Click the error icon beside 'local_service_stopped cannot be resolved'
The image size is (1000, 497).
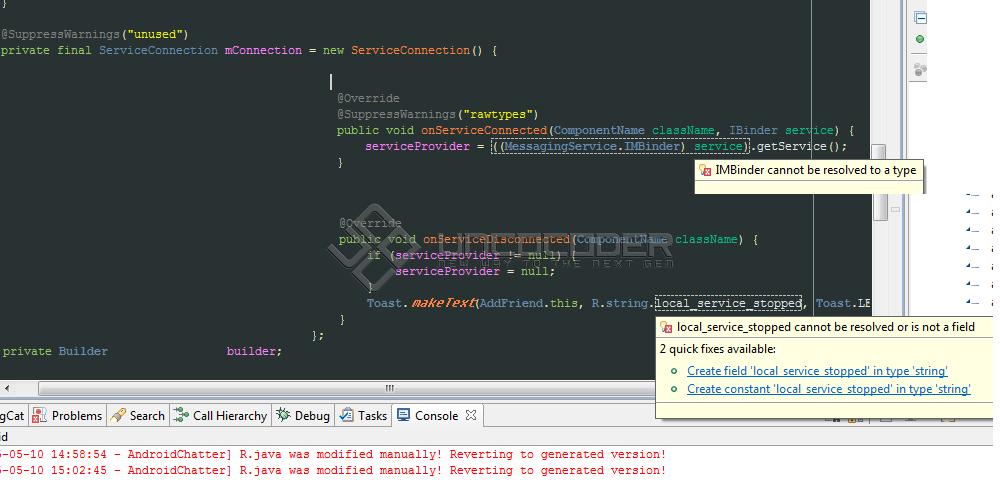pos(666,327)
